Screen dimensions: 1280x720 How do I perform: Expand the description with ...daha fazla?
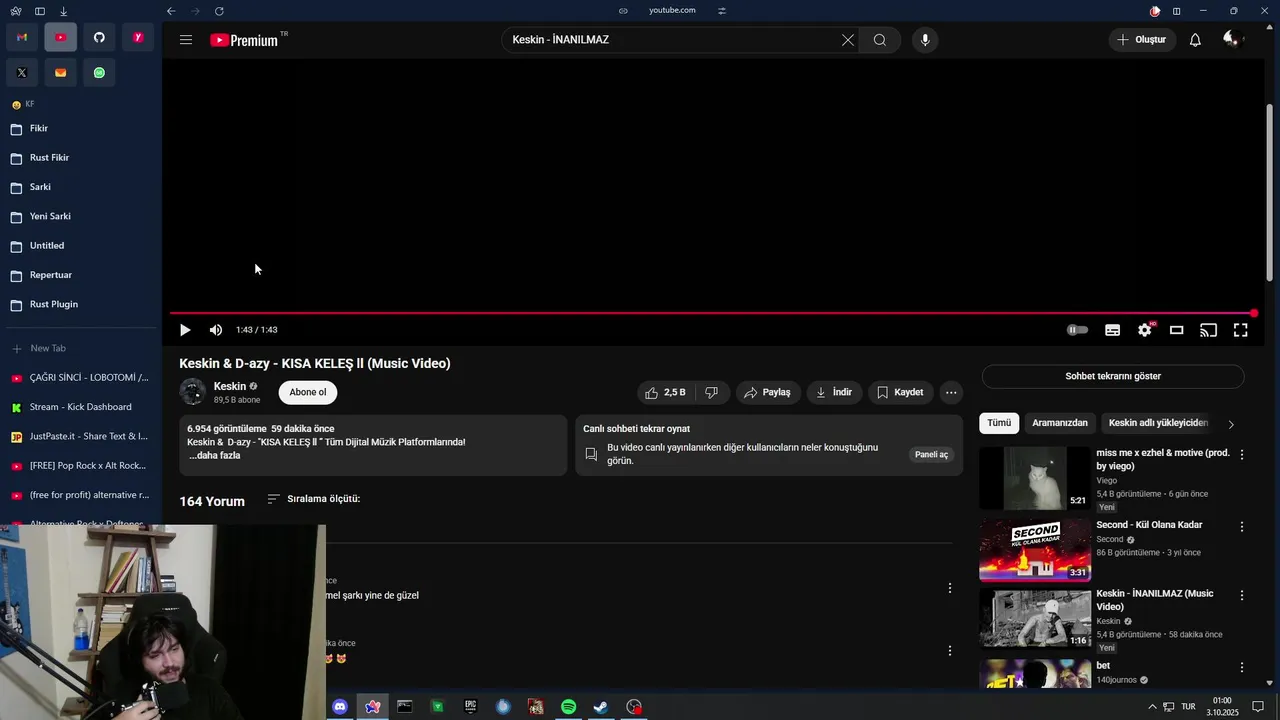pyautogui.click(x=214, y=455)
